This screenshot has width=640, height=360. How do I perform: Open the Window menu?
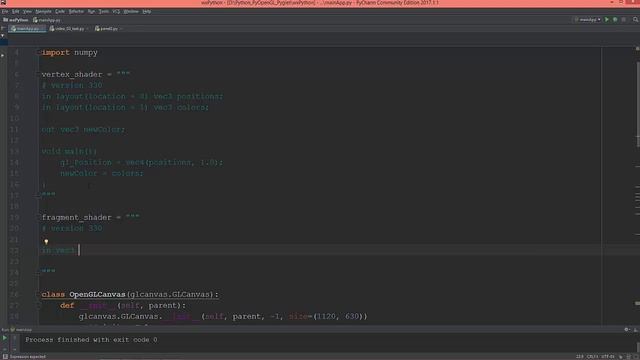[x=131, y=11]
